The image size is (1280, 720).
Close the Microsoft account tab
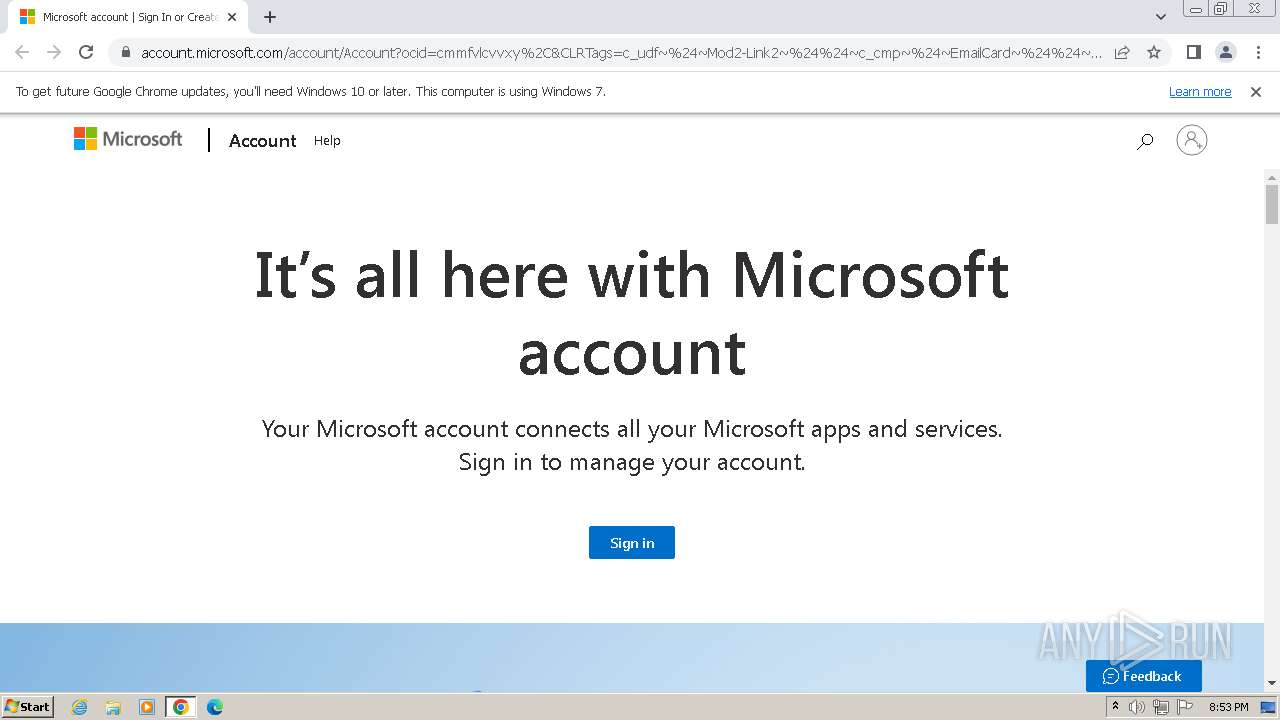tap(232, 17)
